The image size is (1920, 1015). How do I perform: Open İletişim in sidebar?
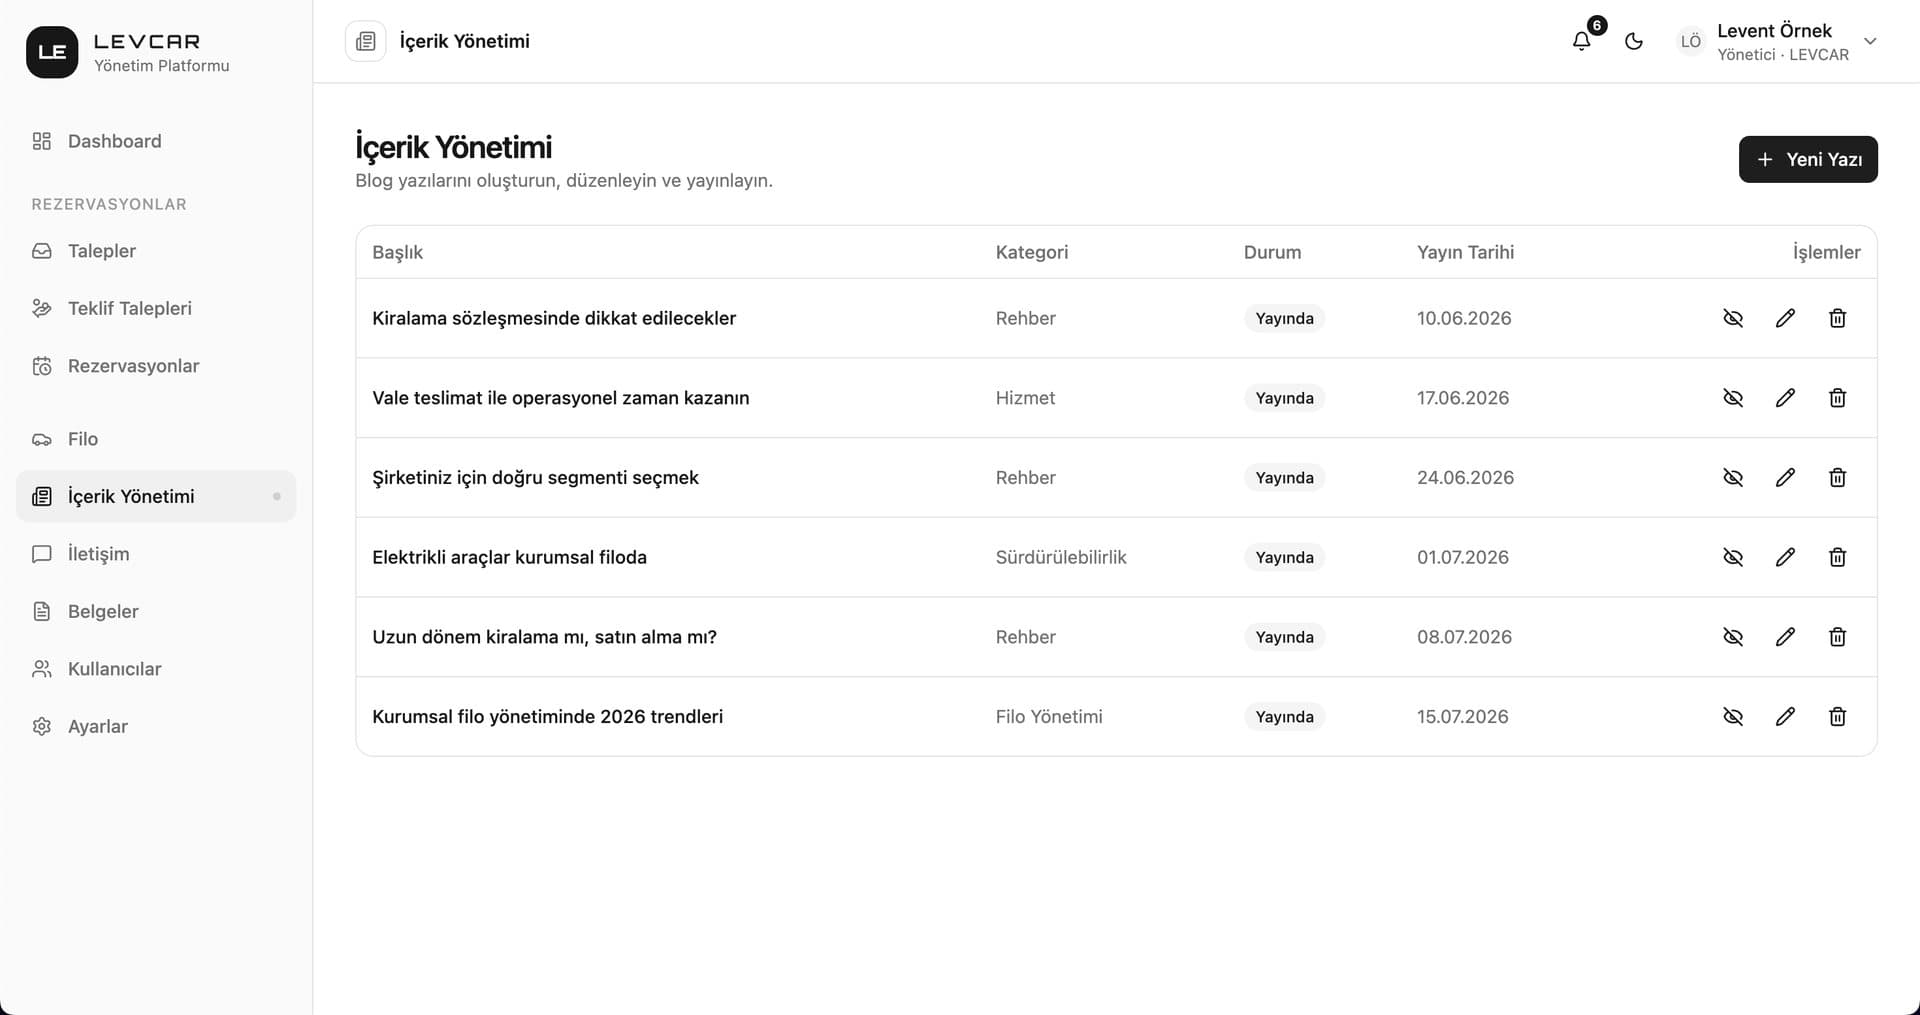pos(156,554)
